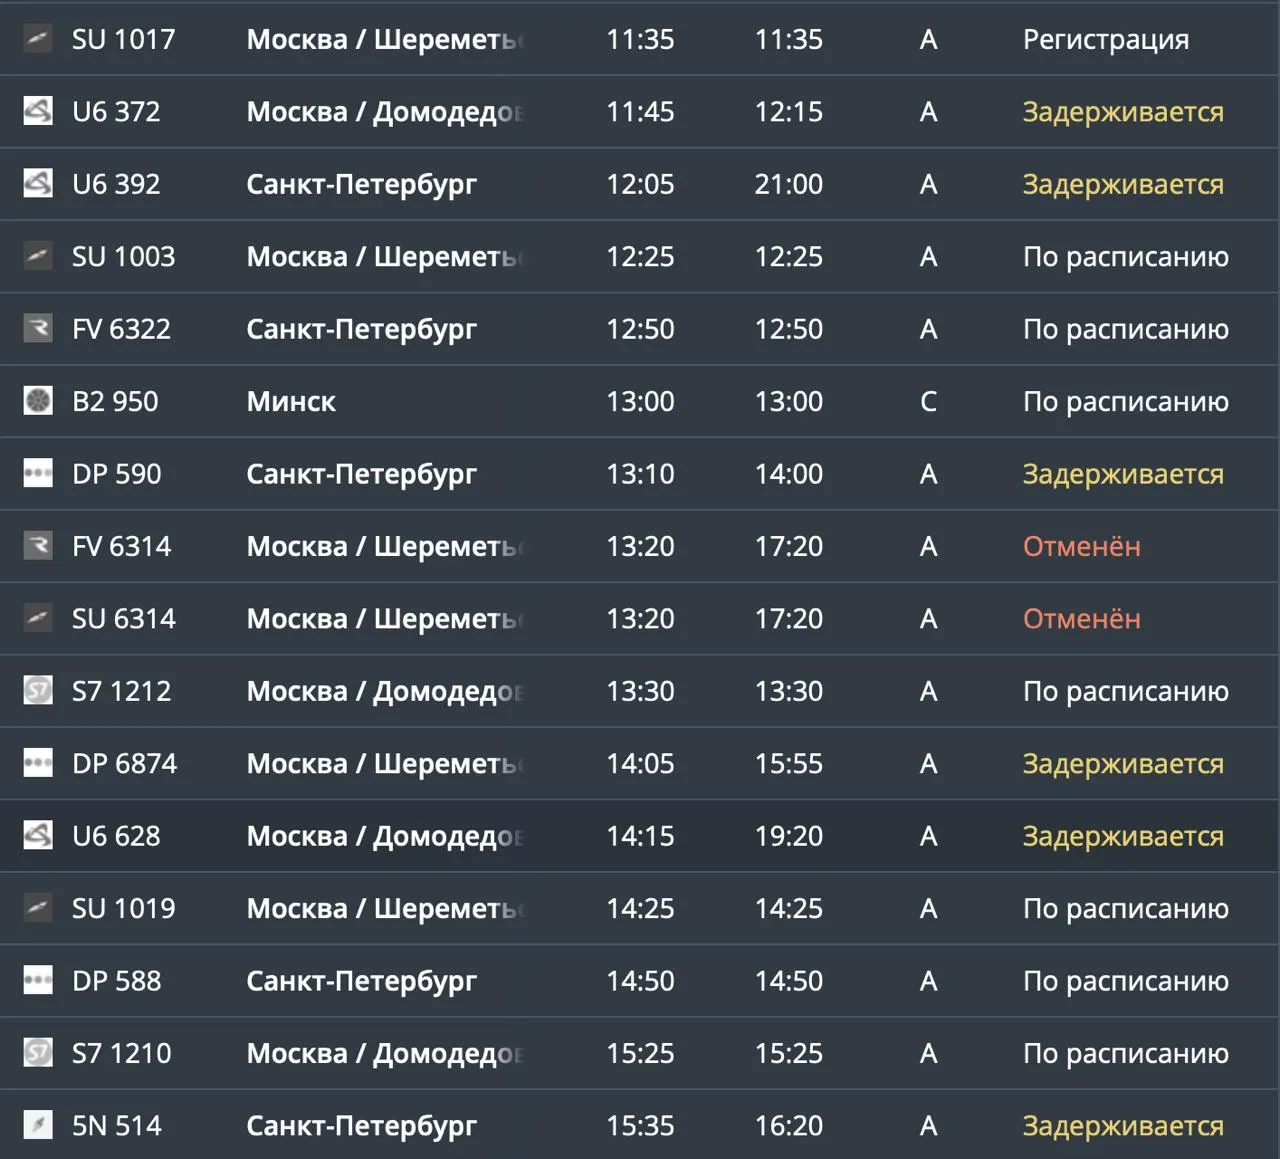Click the Ural Airlines logo beside U6 372
The width and height of the screenshot is (1280, 1159).
pos(38,111)
